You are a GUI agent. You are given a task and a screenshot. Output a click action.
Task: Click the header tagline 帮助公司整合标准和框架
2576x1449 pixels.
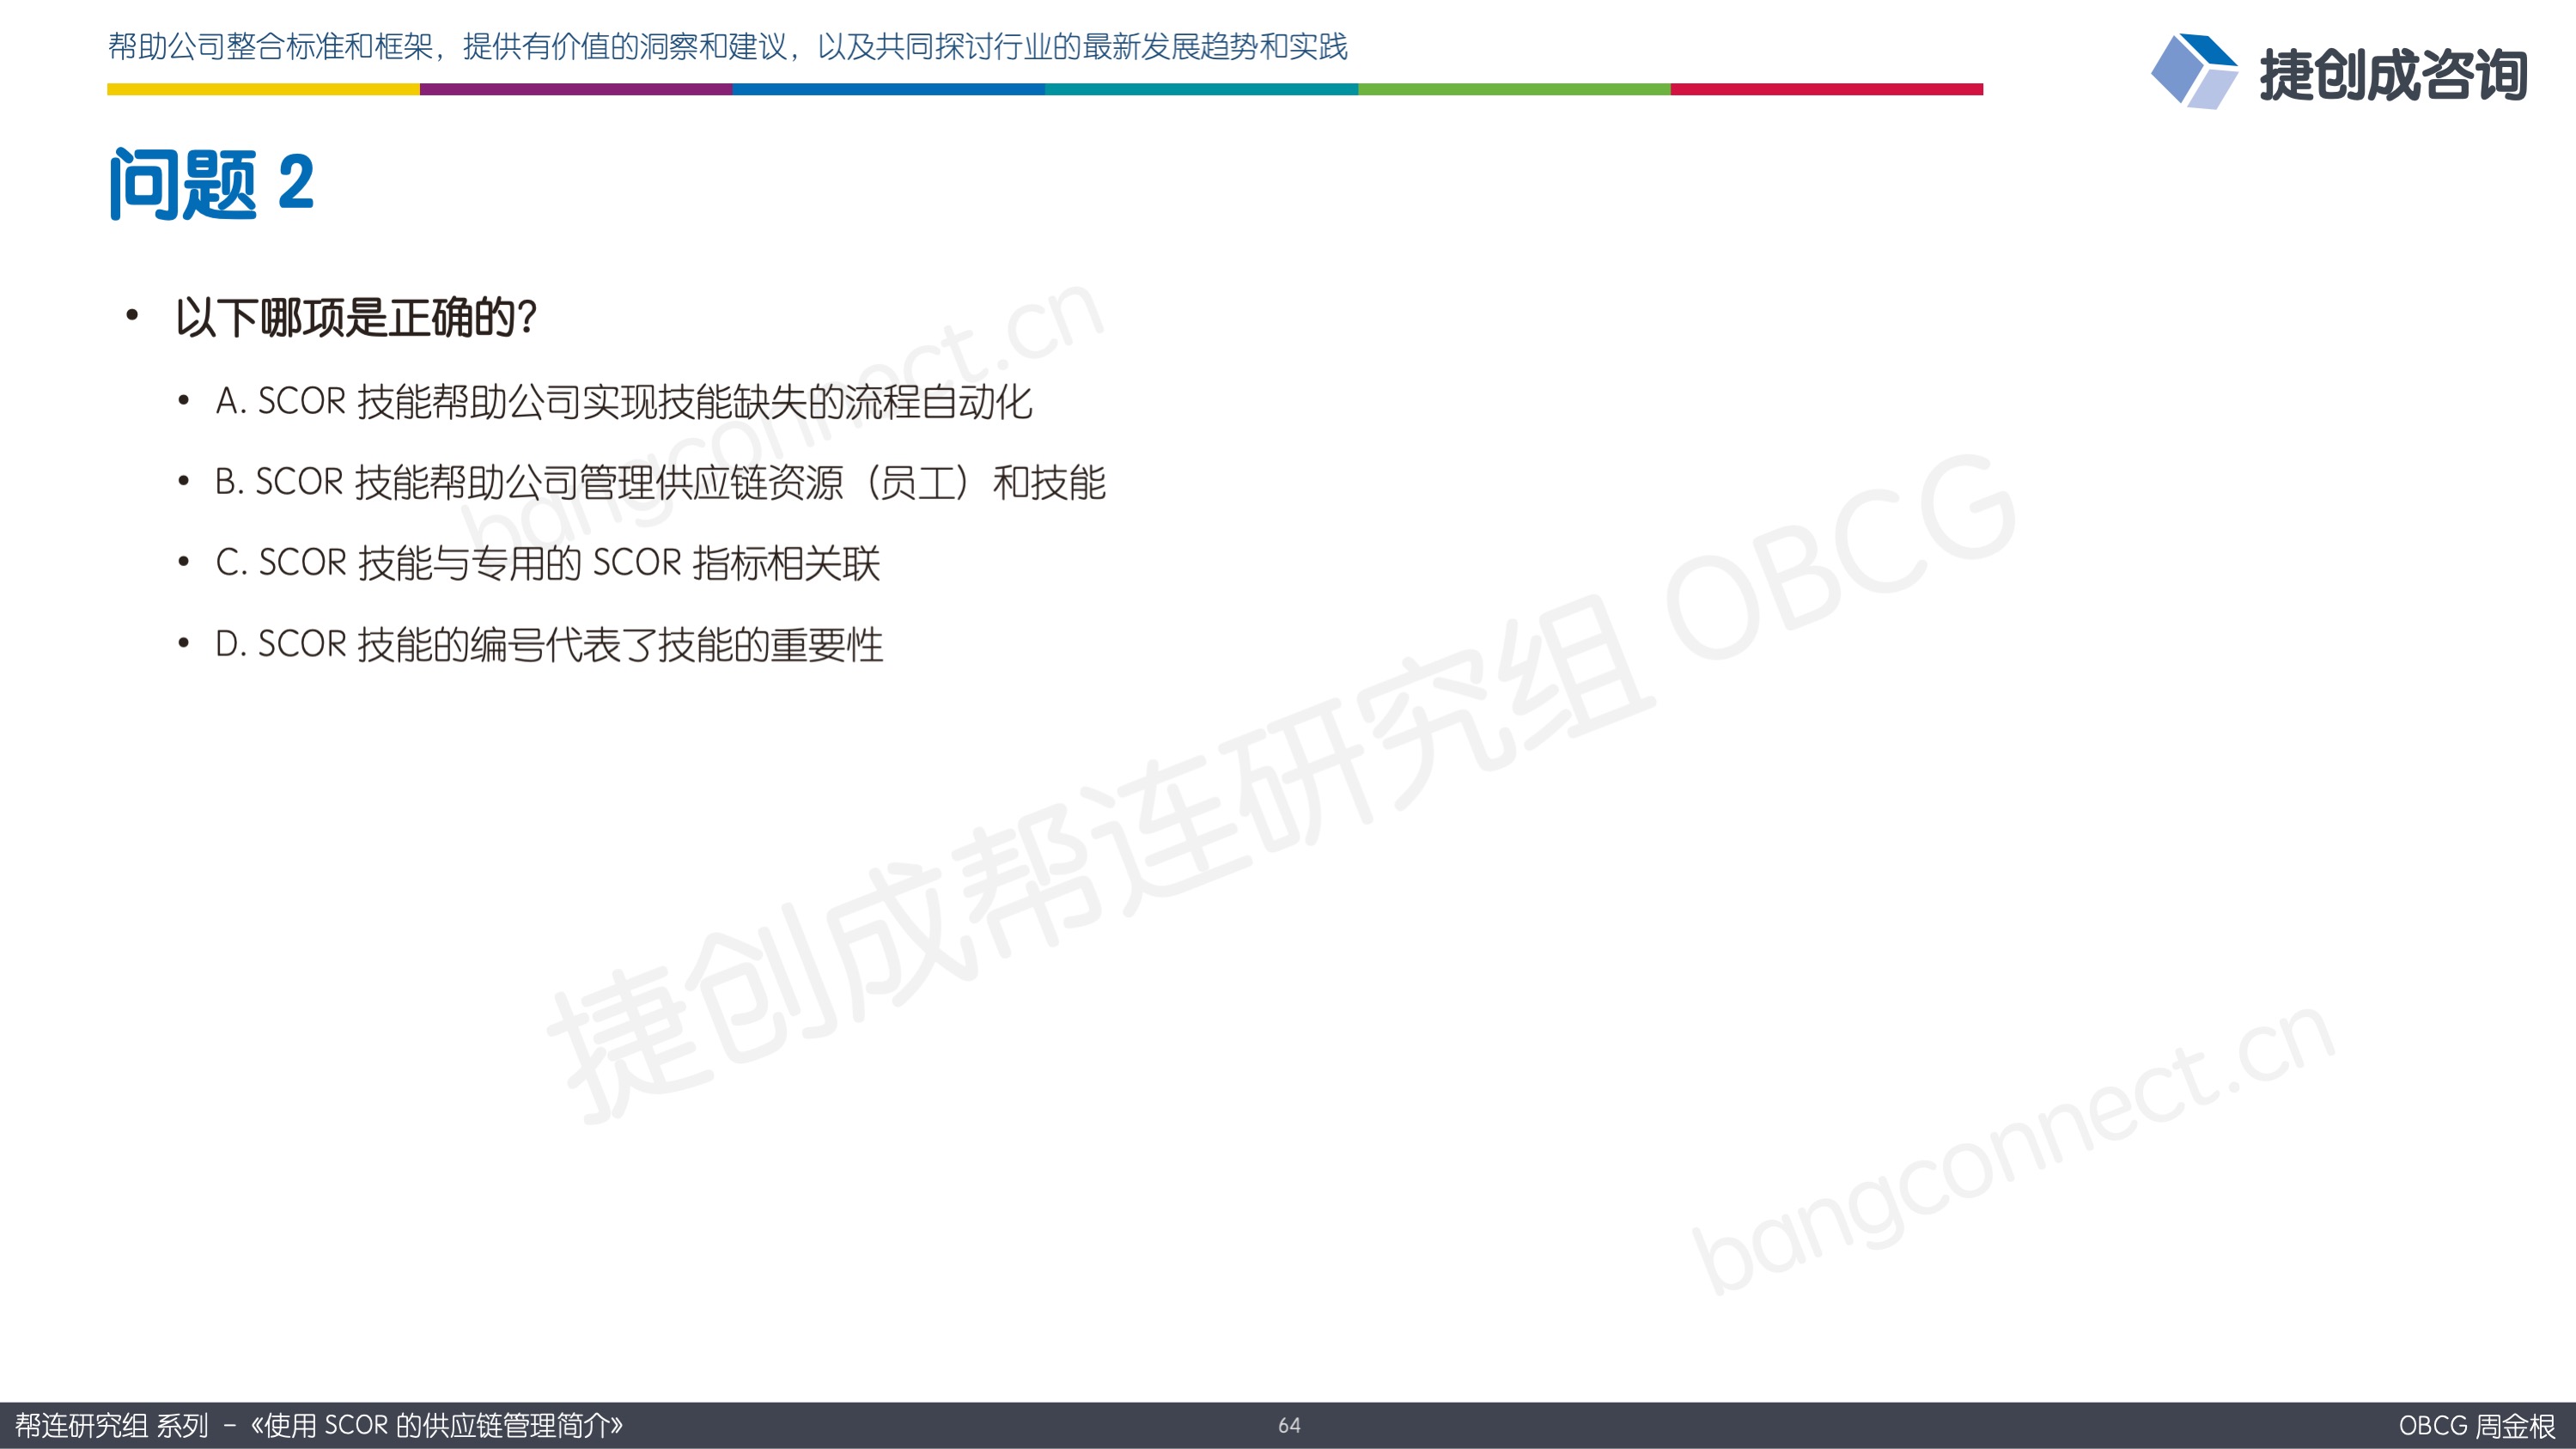(728, 47)
